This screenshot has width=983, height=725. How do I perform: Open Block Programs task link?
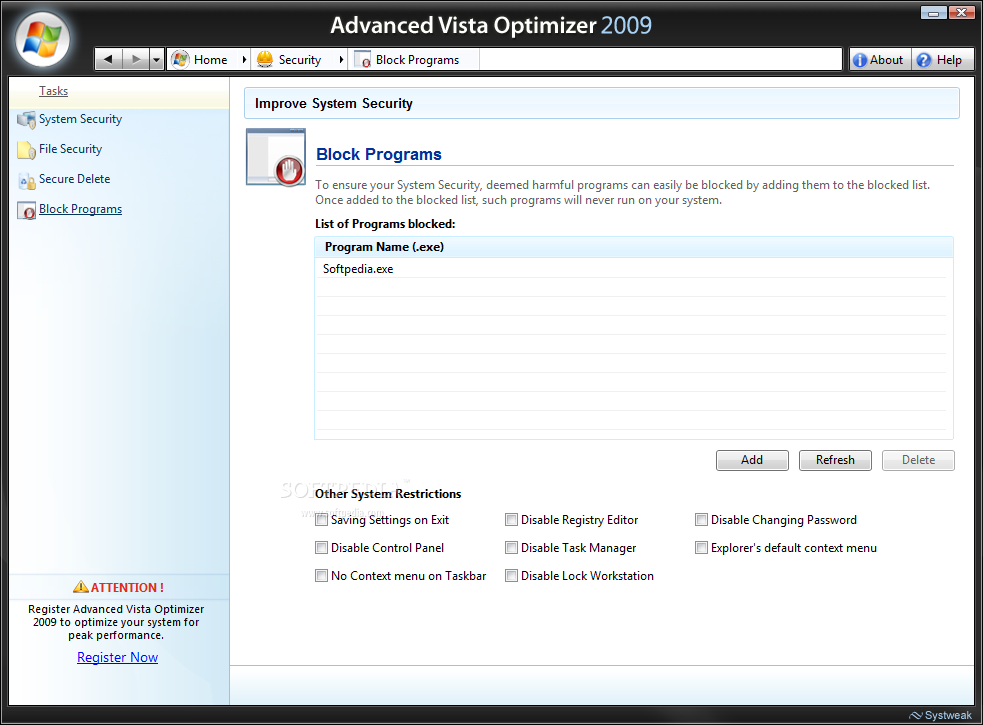click(x=80, y=209)
